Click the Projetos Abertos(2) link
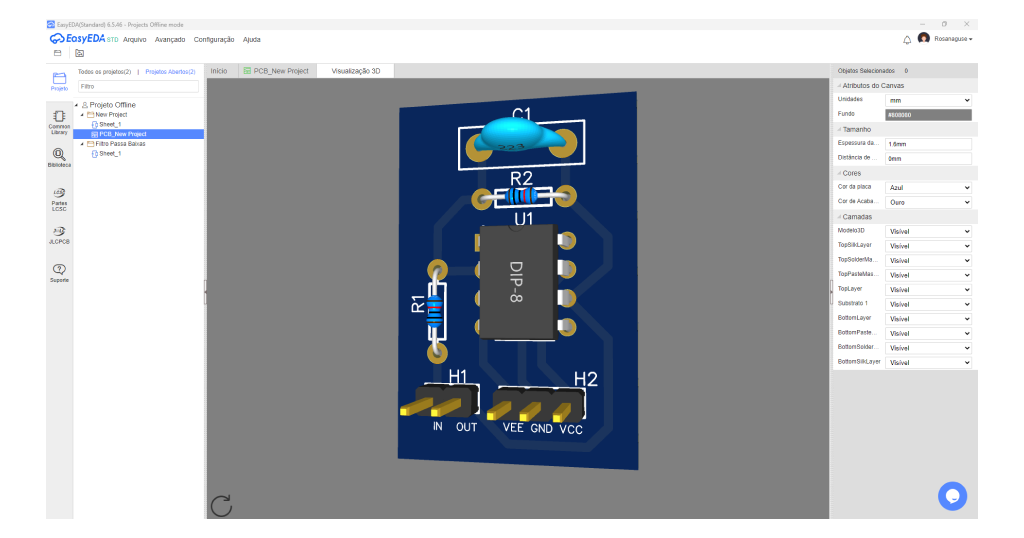Viewport: 1024px width, 538px height. (170, 72)
